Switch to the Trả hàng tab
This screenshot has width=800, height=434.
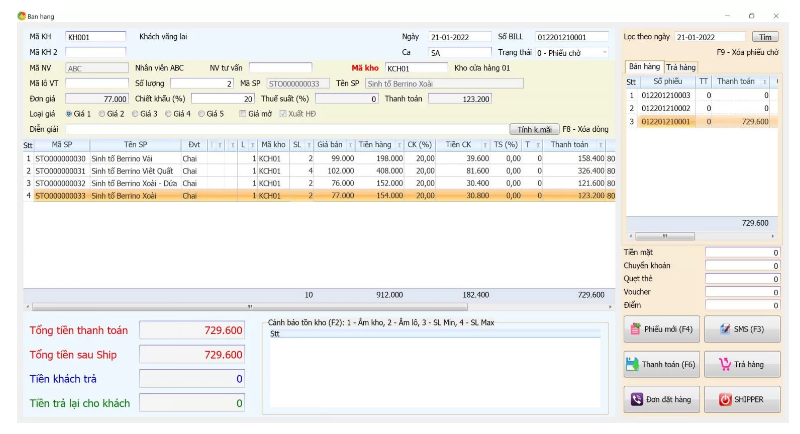coord(681,67)
